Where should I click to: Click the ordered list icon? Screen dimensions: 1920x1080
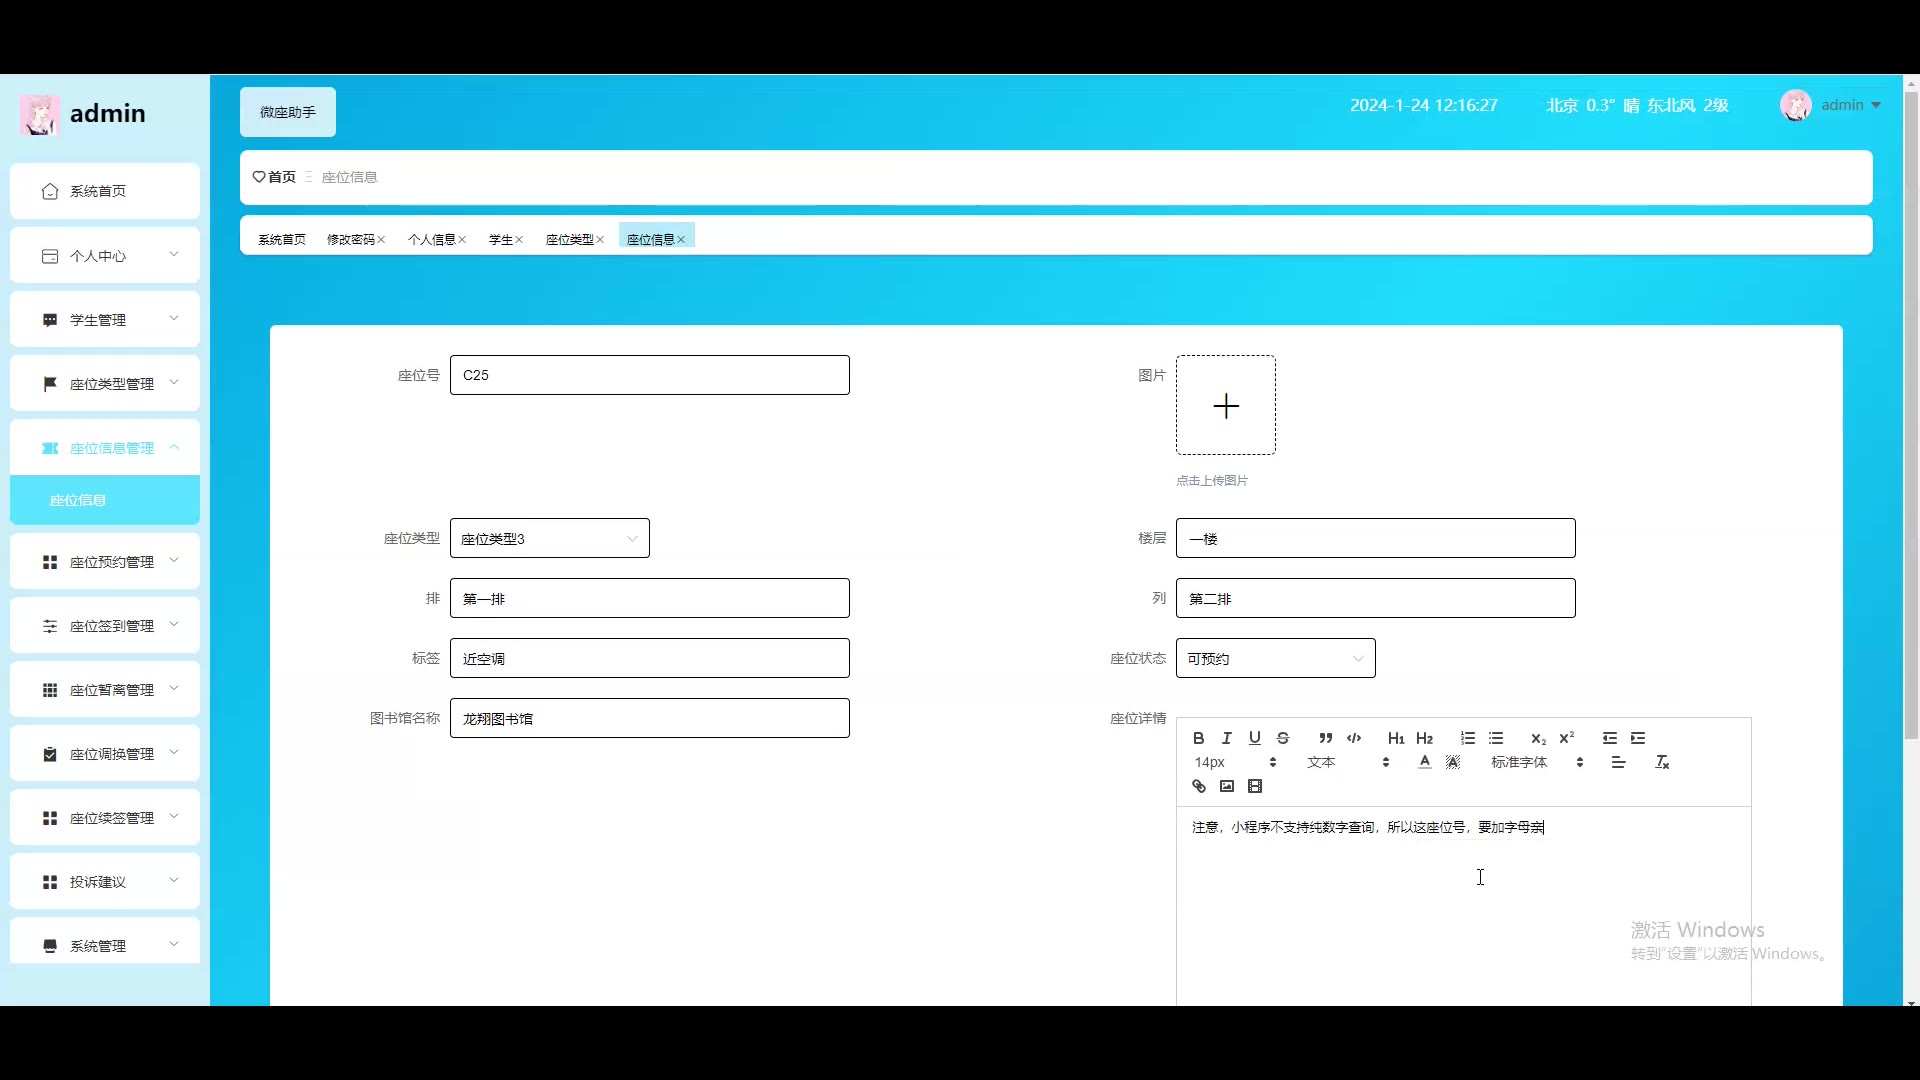(1467, 738)
